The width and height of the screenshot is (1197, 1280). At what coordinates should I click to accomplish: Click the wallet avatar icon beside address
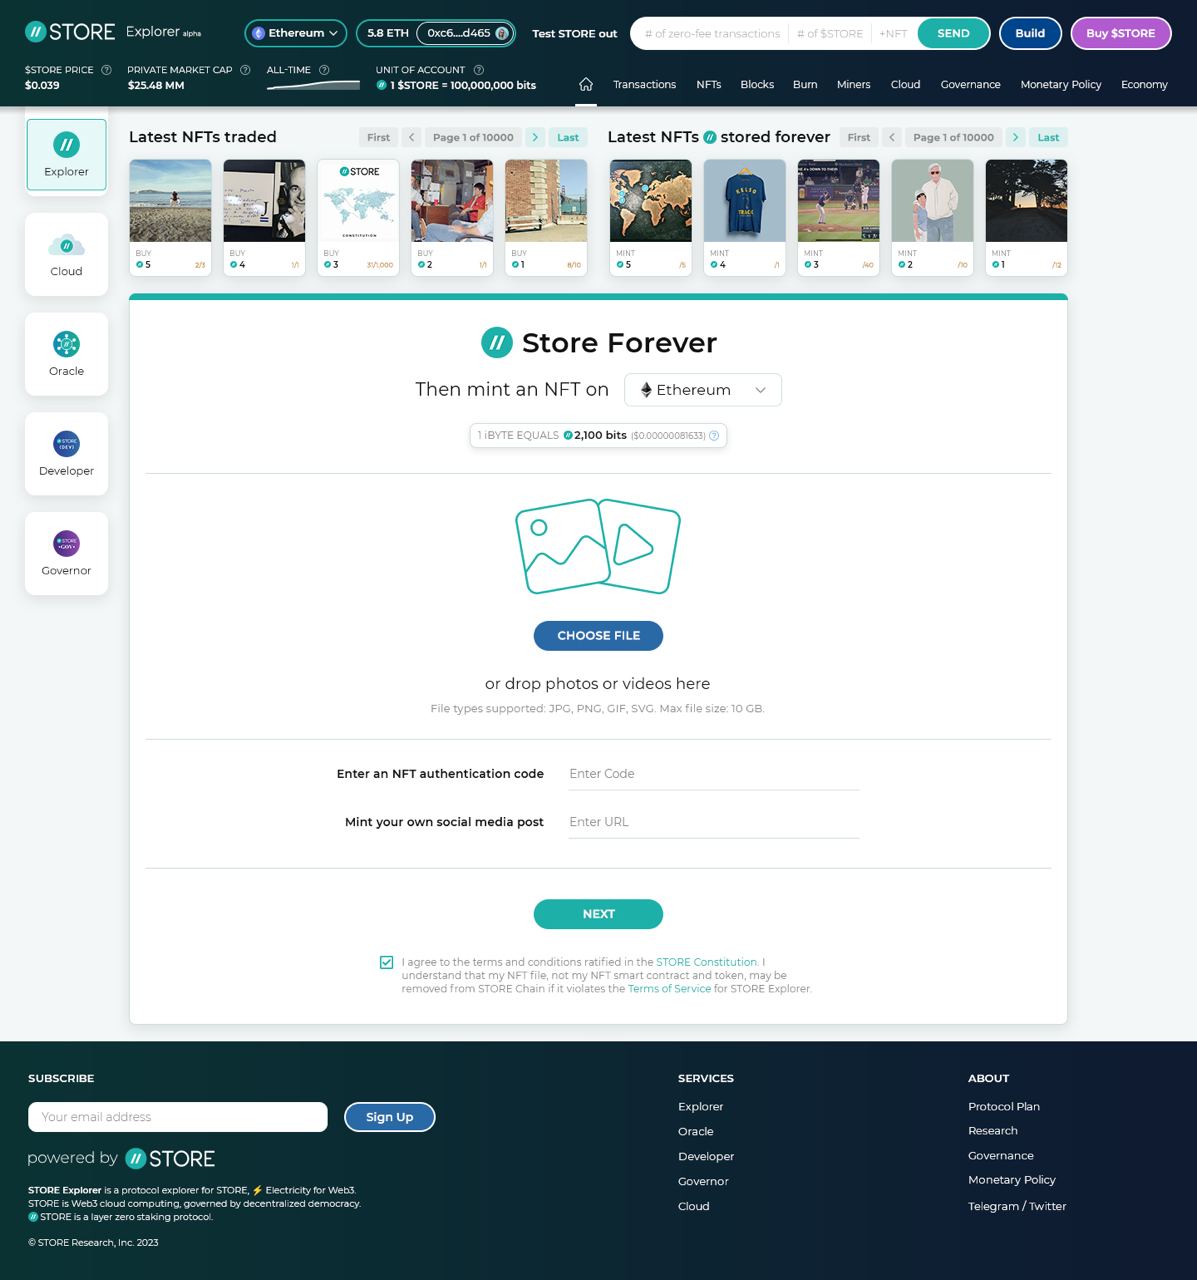[502, 33]
